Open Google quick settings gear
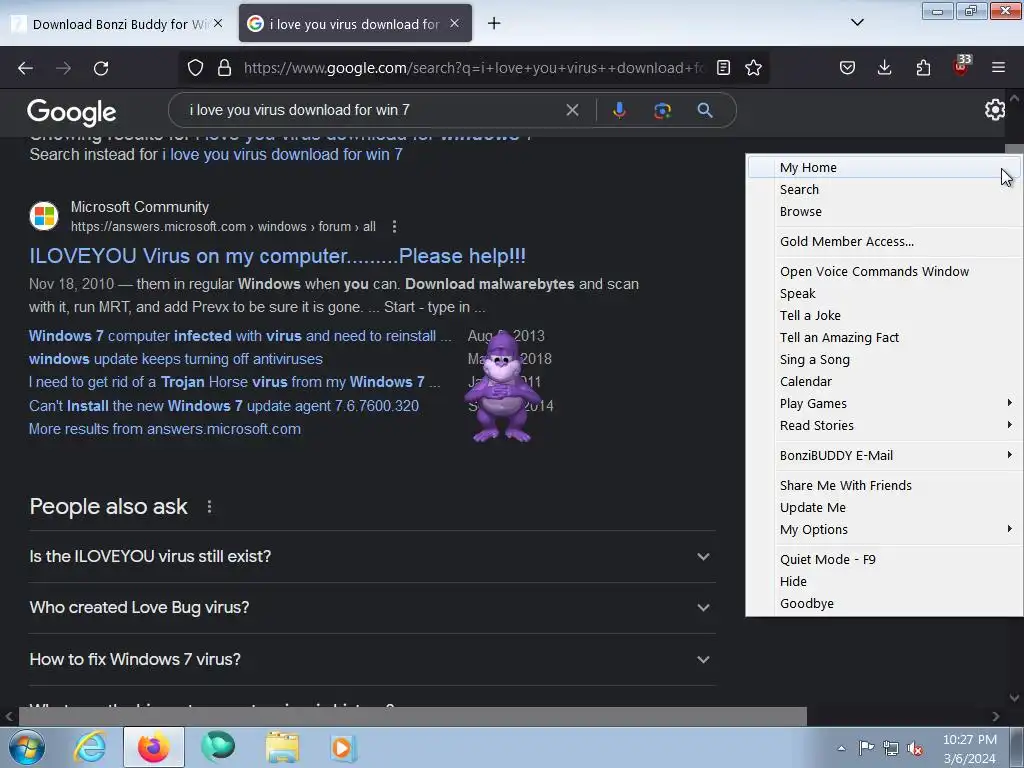1024x768 pixels. point(995,110)
